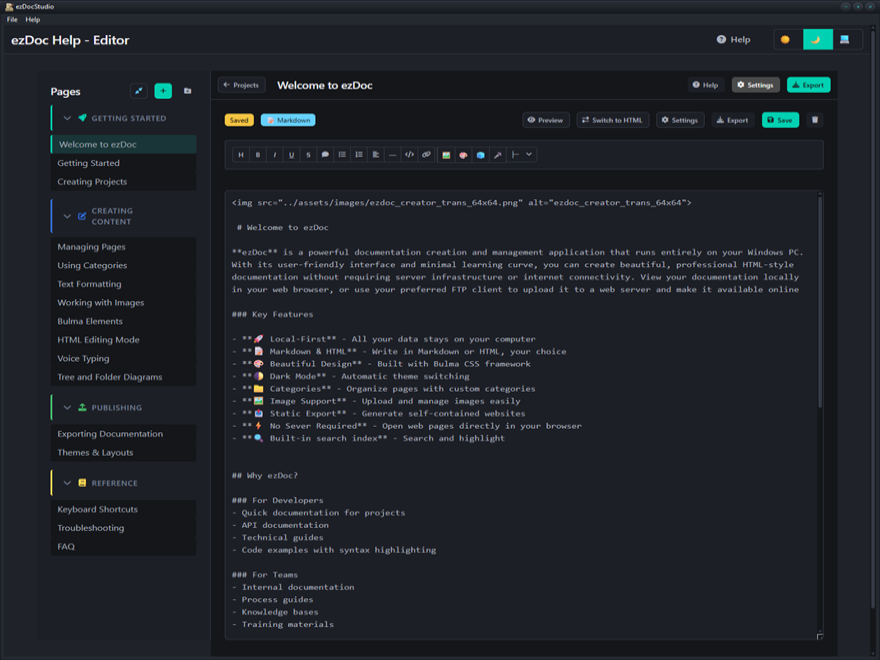Enable system theme with the laptop icon
Image resolution: width=880 pixels, height=660 pixels.
click(845, 40)
